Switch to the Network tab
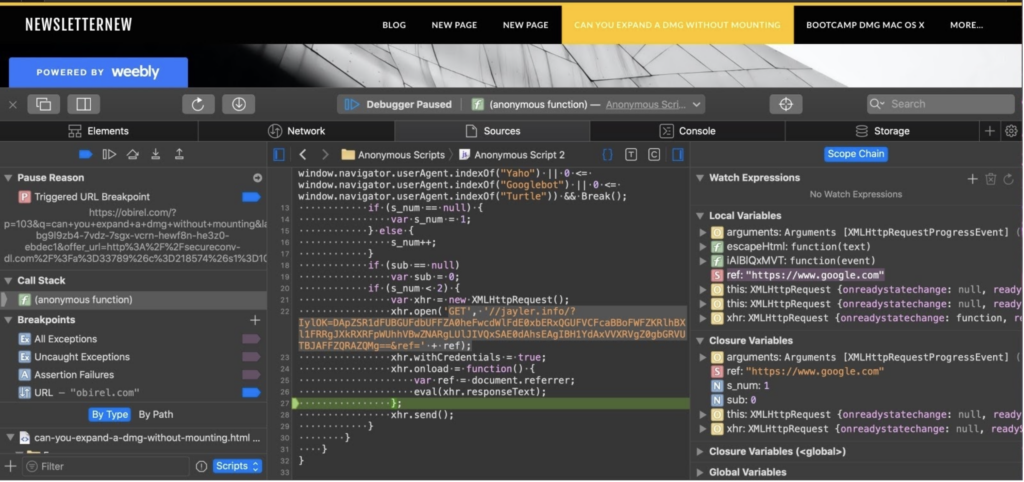The image size is (1024, 482). pyautogui.click(x=296, y=131)
